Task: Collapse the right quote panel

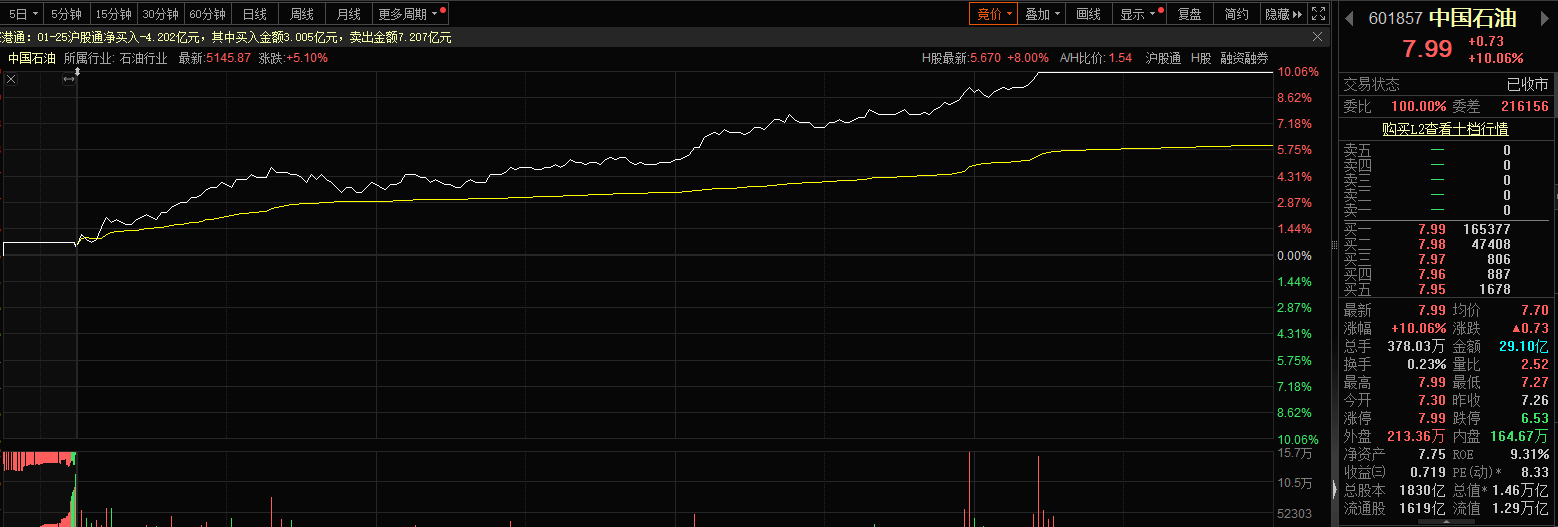Action: [x=1334, y=489]
